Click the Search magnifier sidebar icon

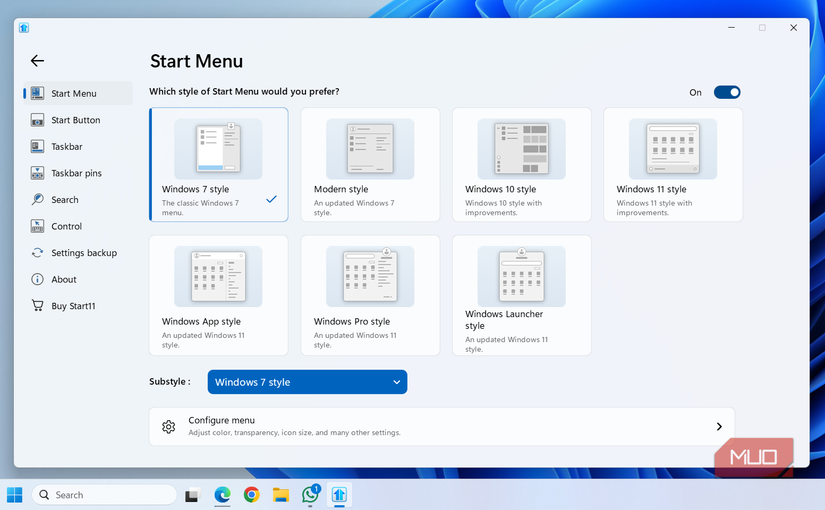37,199
